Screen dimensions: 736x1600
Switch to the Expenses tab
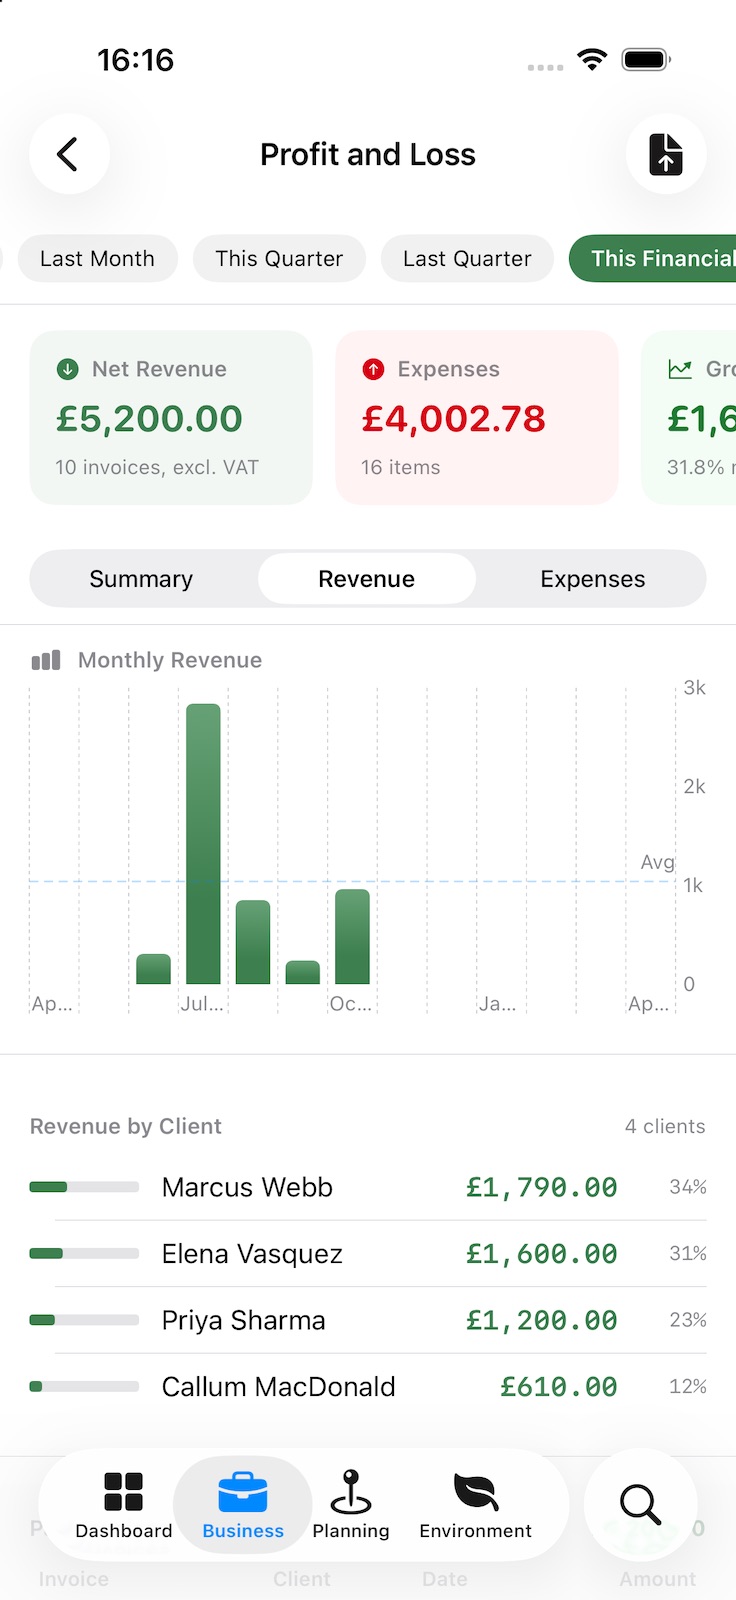[593, 579]
